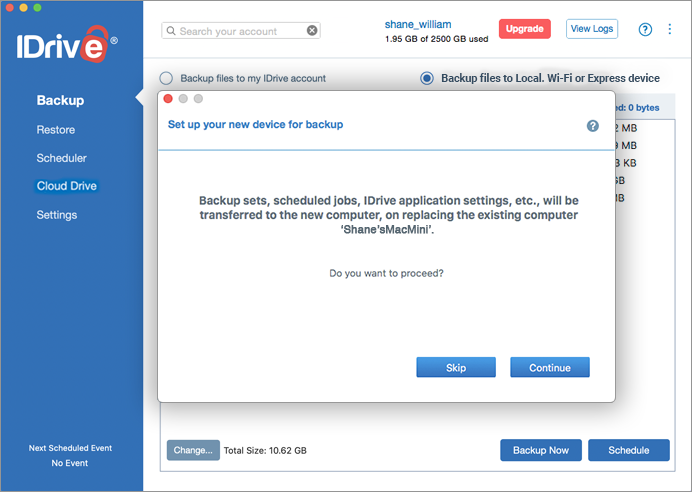Open the Backup tab in sidebar
Screen dimensions: 692x492
click(x=60, y=100)
